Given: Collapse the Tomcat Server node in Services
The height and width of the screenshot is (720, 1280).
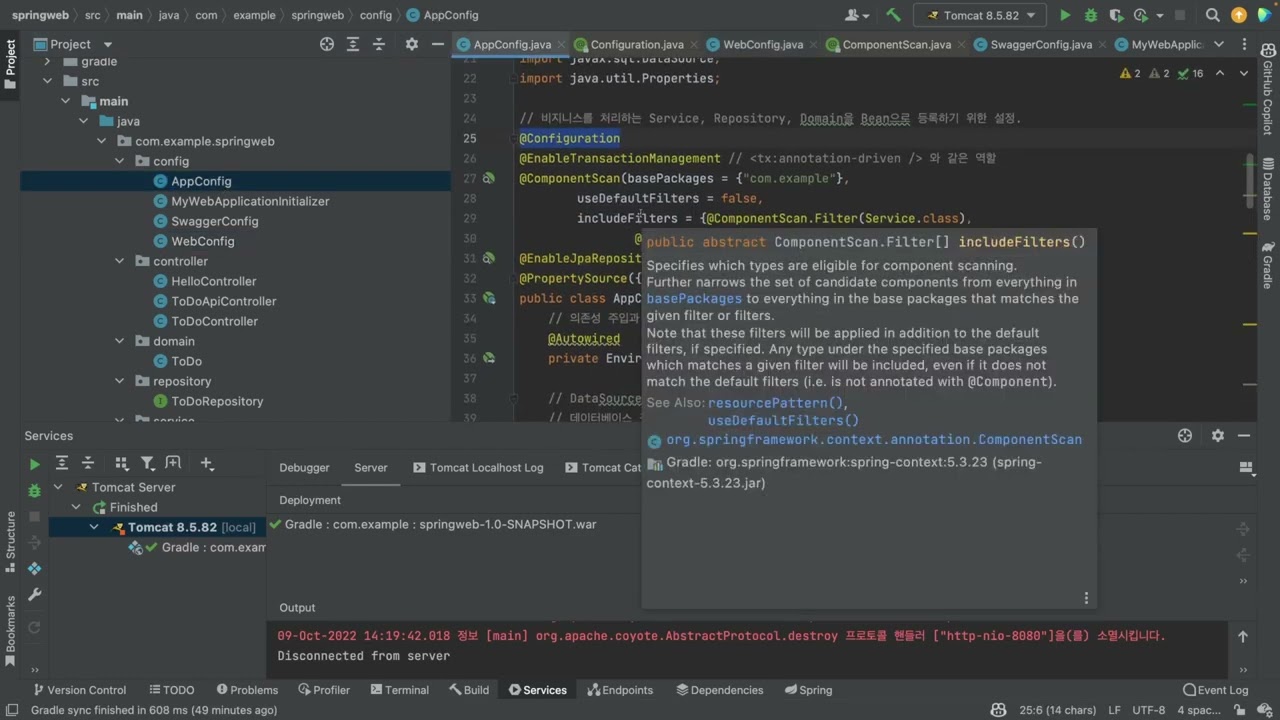Looking at the screenshot, I should 58,488.
